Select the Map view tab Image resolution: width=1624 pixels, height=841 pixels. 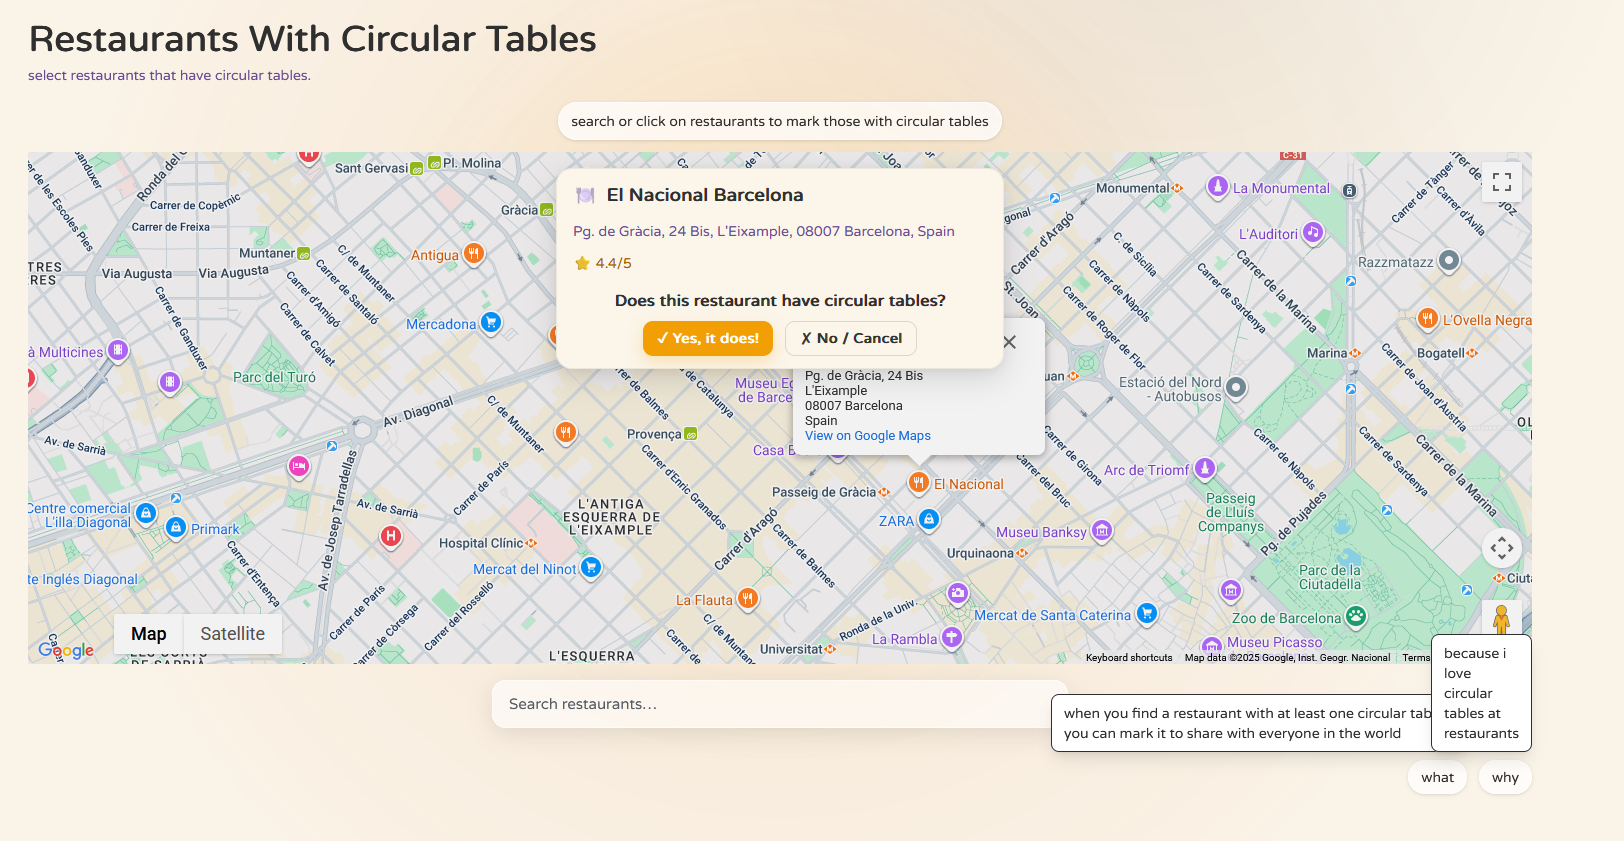149,634
